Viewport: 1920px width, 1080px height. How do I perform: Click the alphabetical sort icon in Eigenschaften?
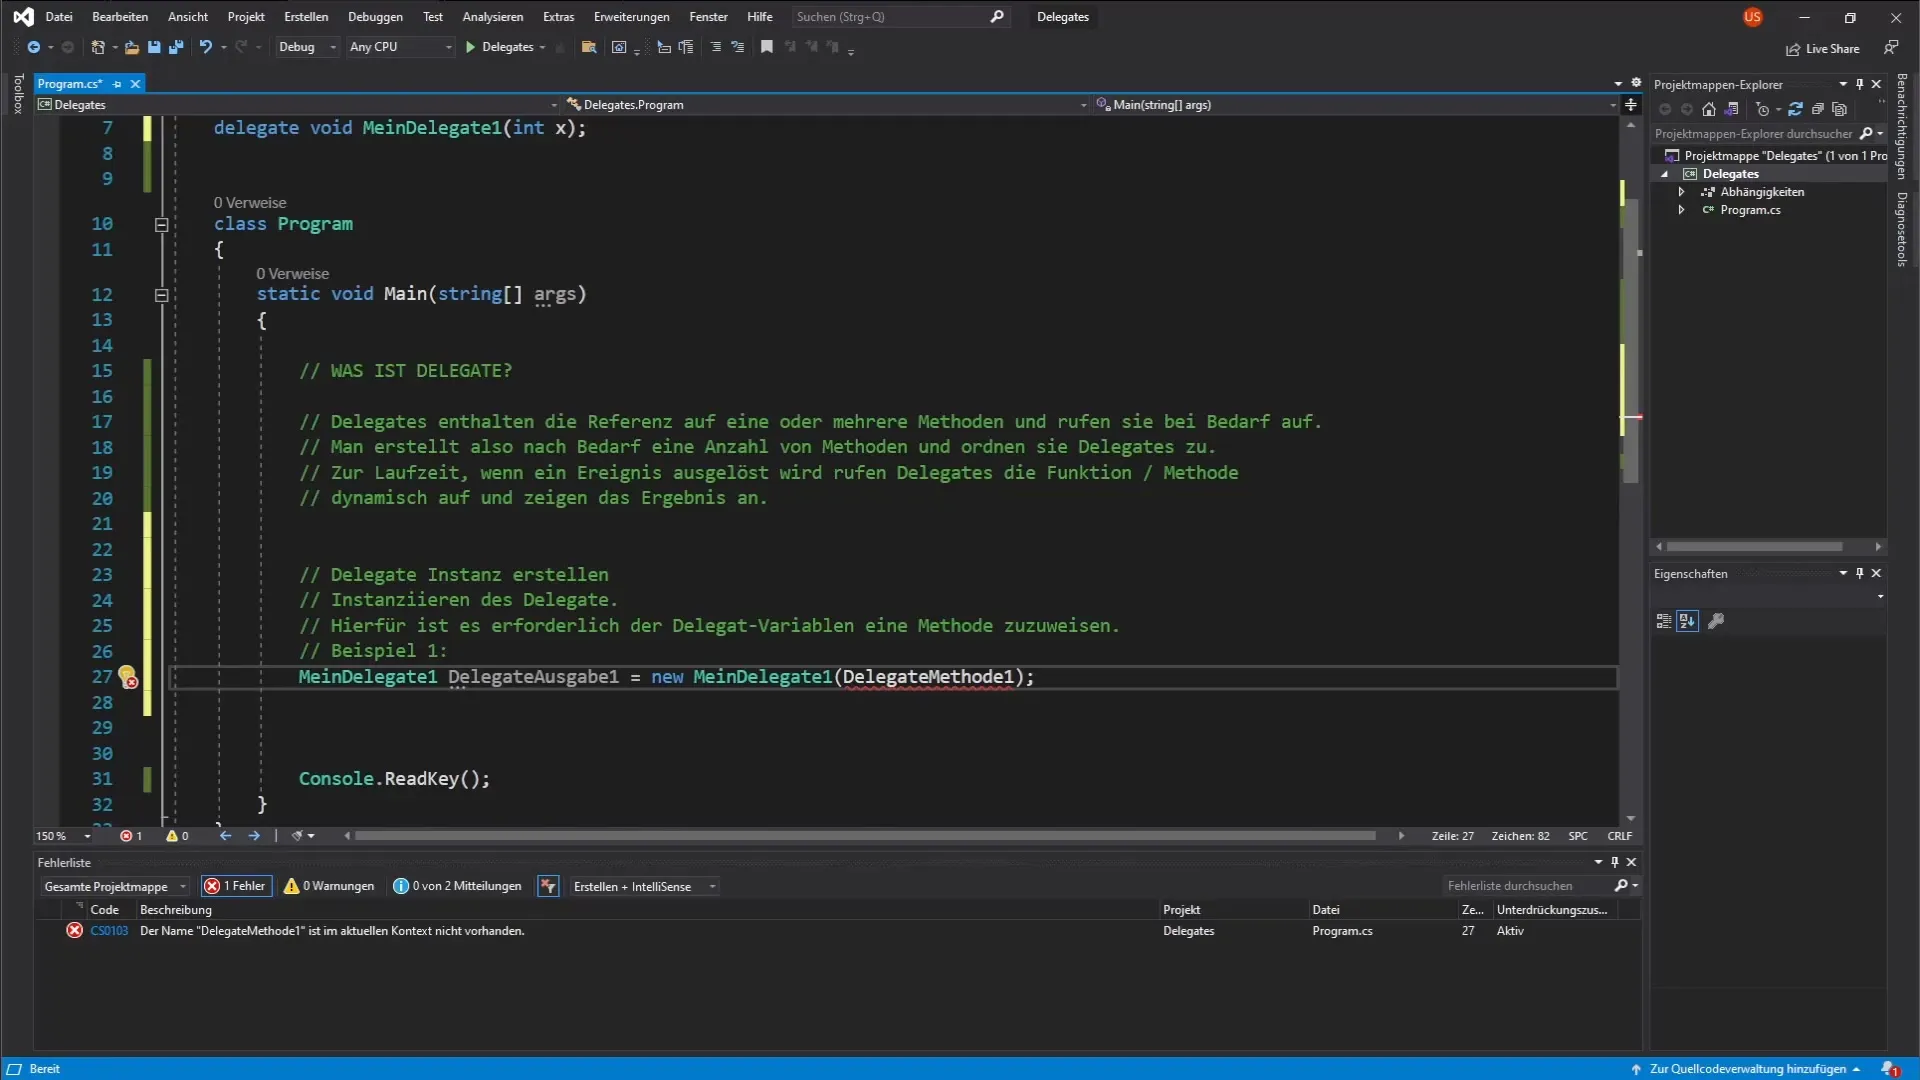1688,621
